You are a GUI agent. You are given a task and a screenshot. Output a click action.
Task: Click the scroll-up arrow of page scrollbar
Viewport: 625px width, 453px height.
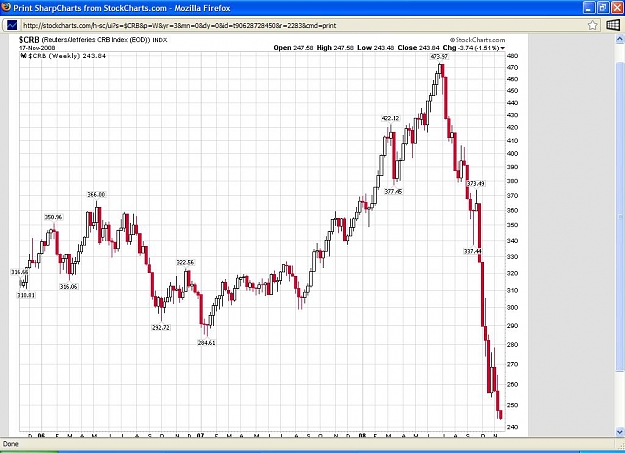(x=620, y=39)
